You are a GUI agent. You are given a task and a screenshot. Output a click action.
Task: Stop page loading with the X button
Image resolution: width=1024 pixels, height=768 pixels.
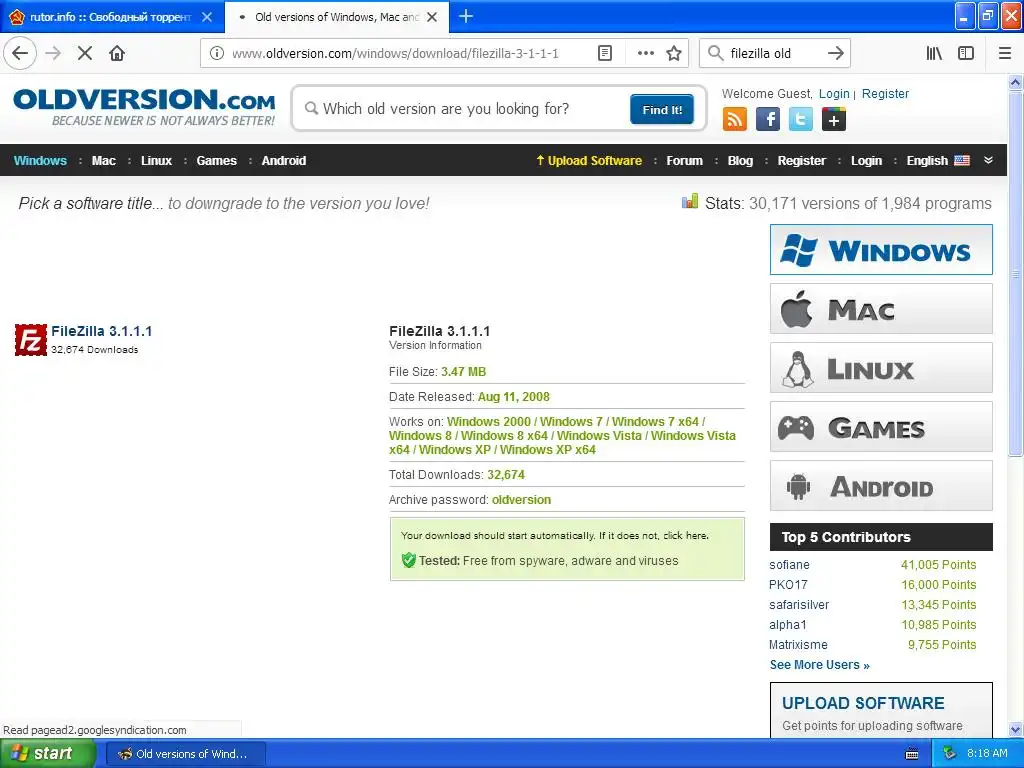85,53
